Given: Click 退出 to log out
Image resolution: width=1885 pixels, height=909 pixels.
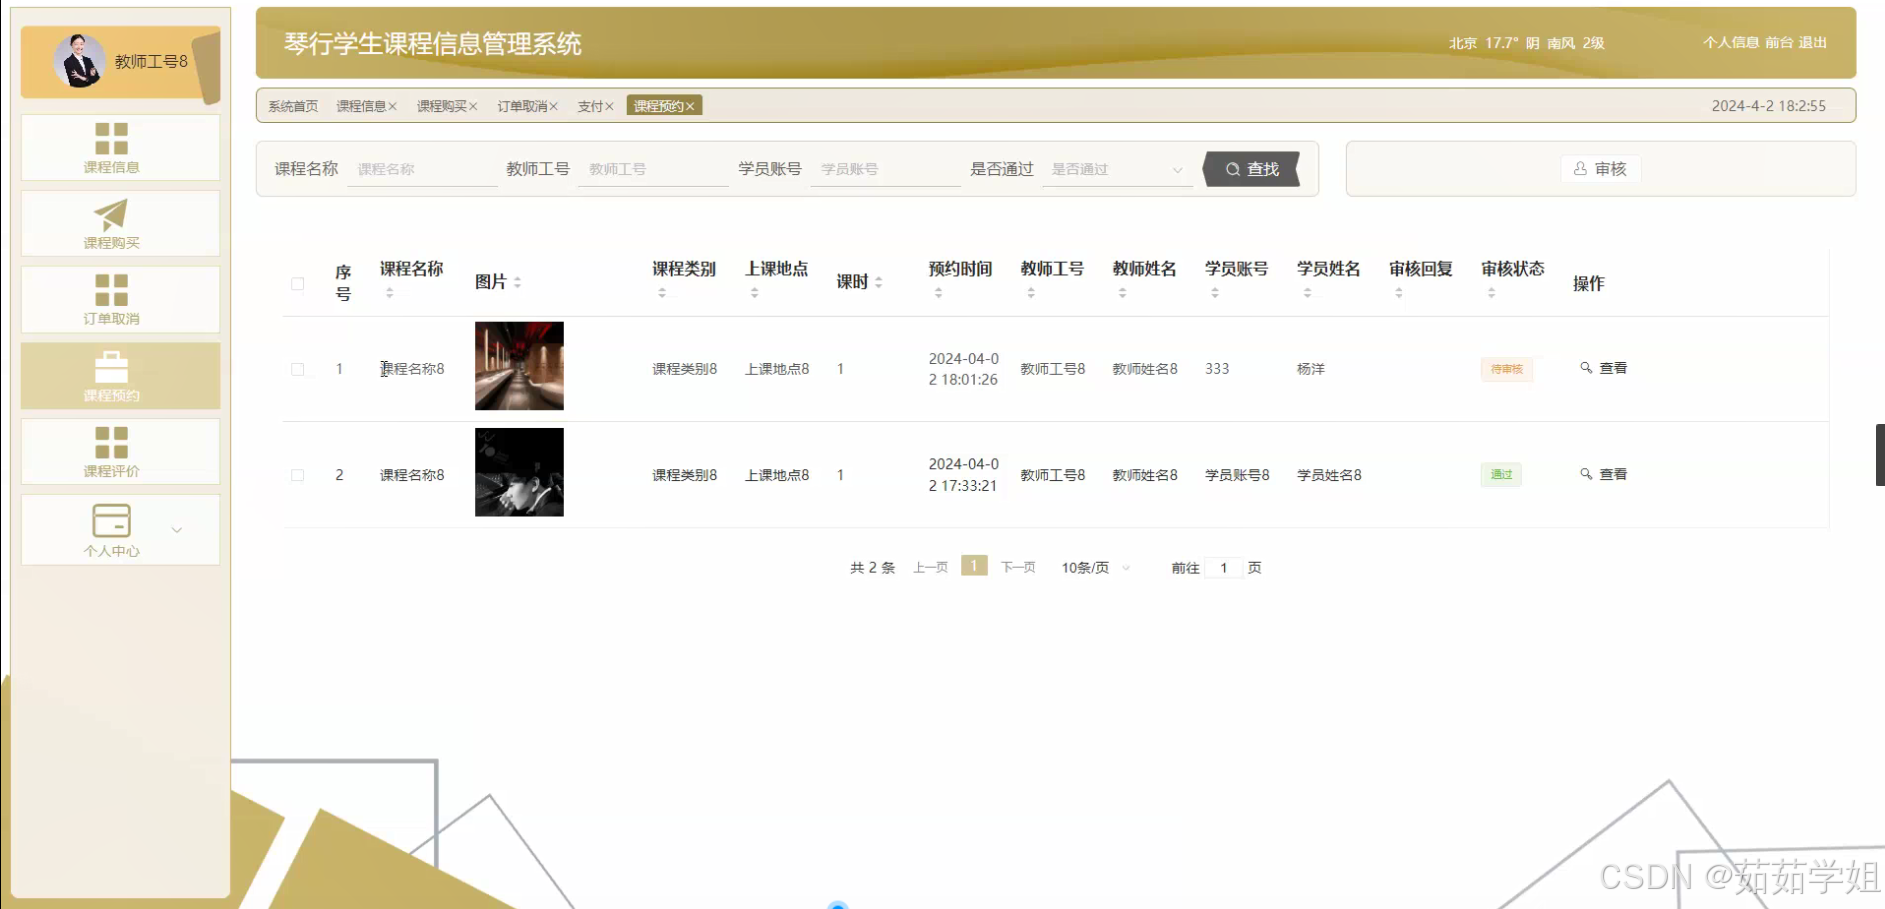Looking at the screenshot, I should point(1813,42).
